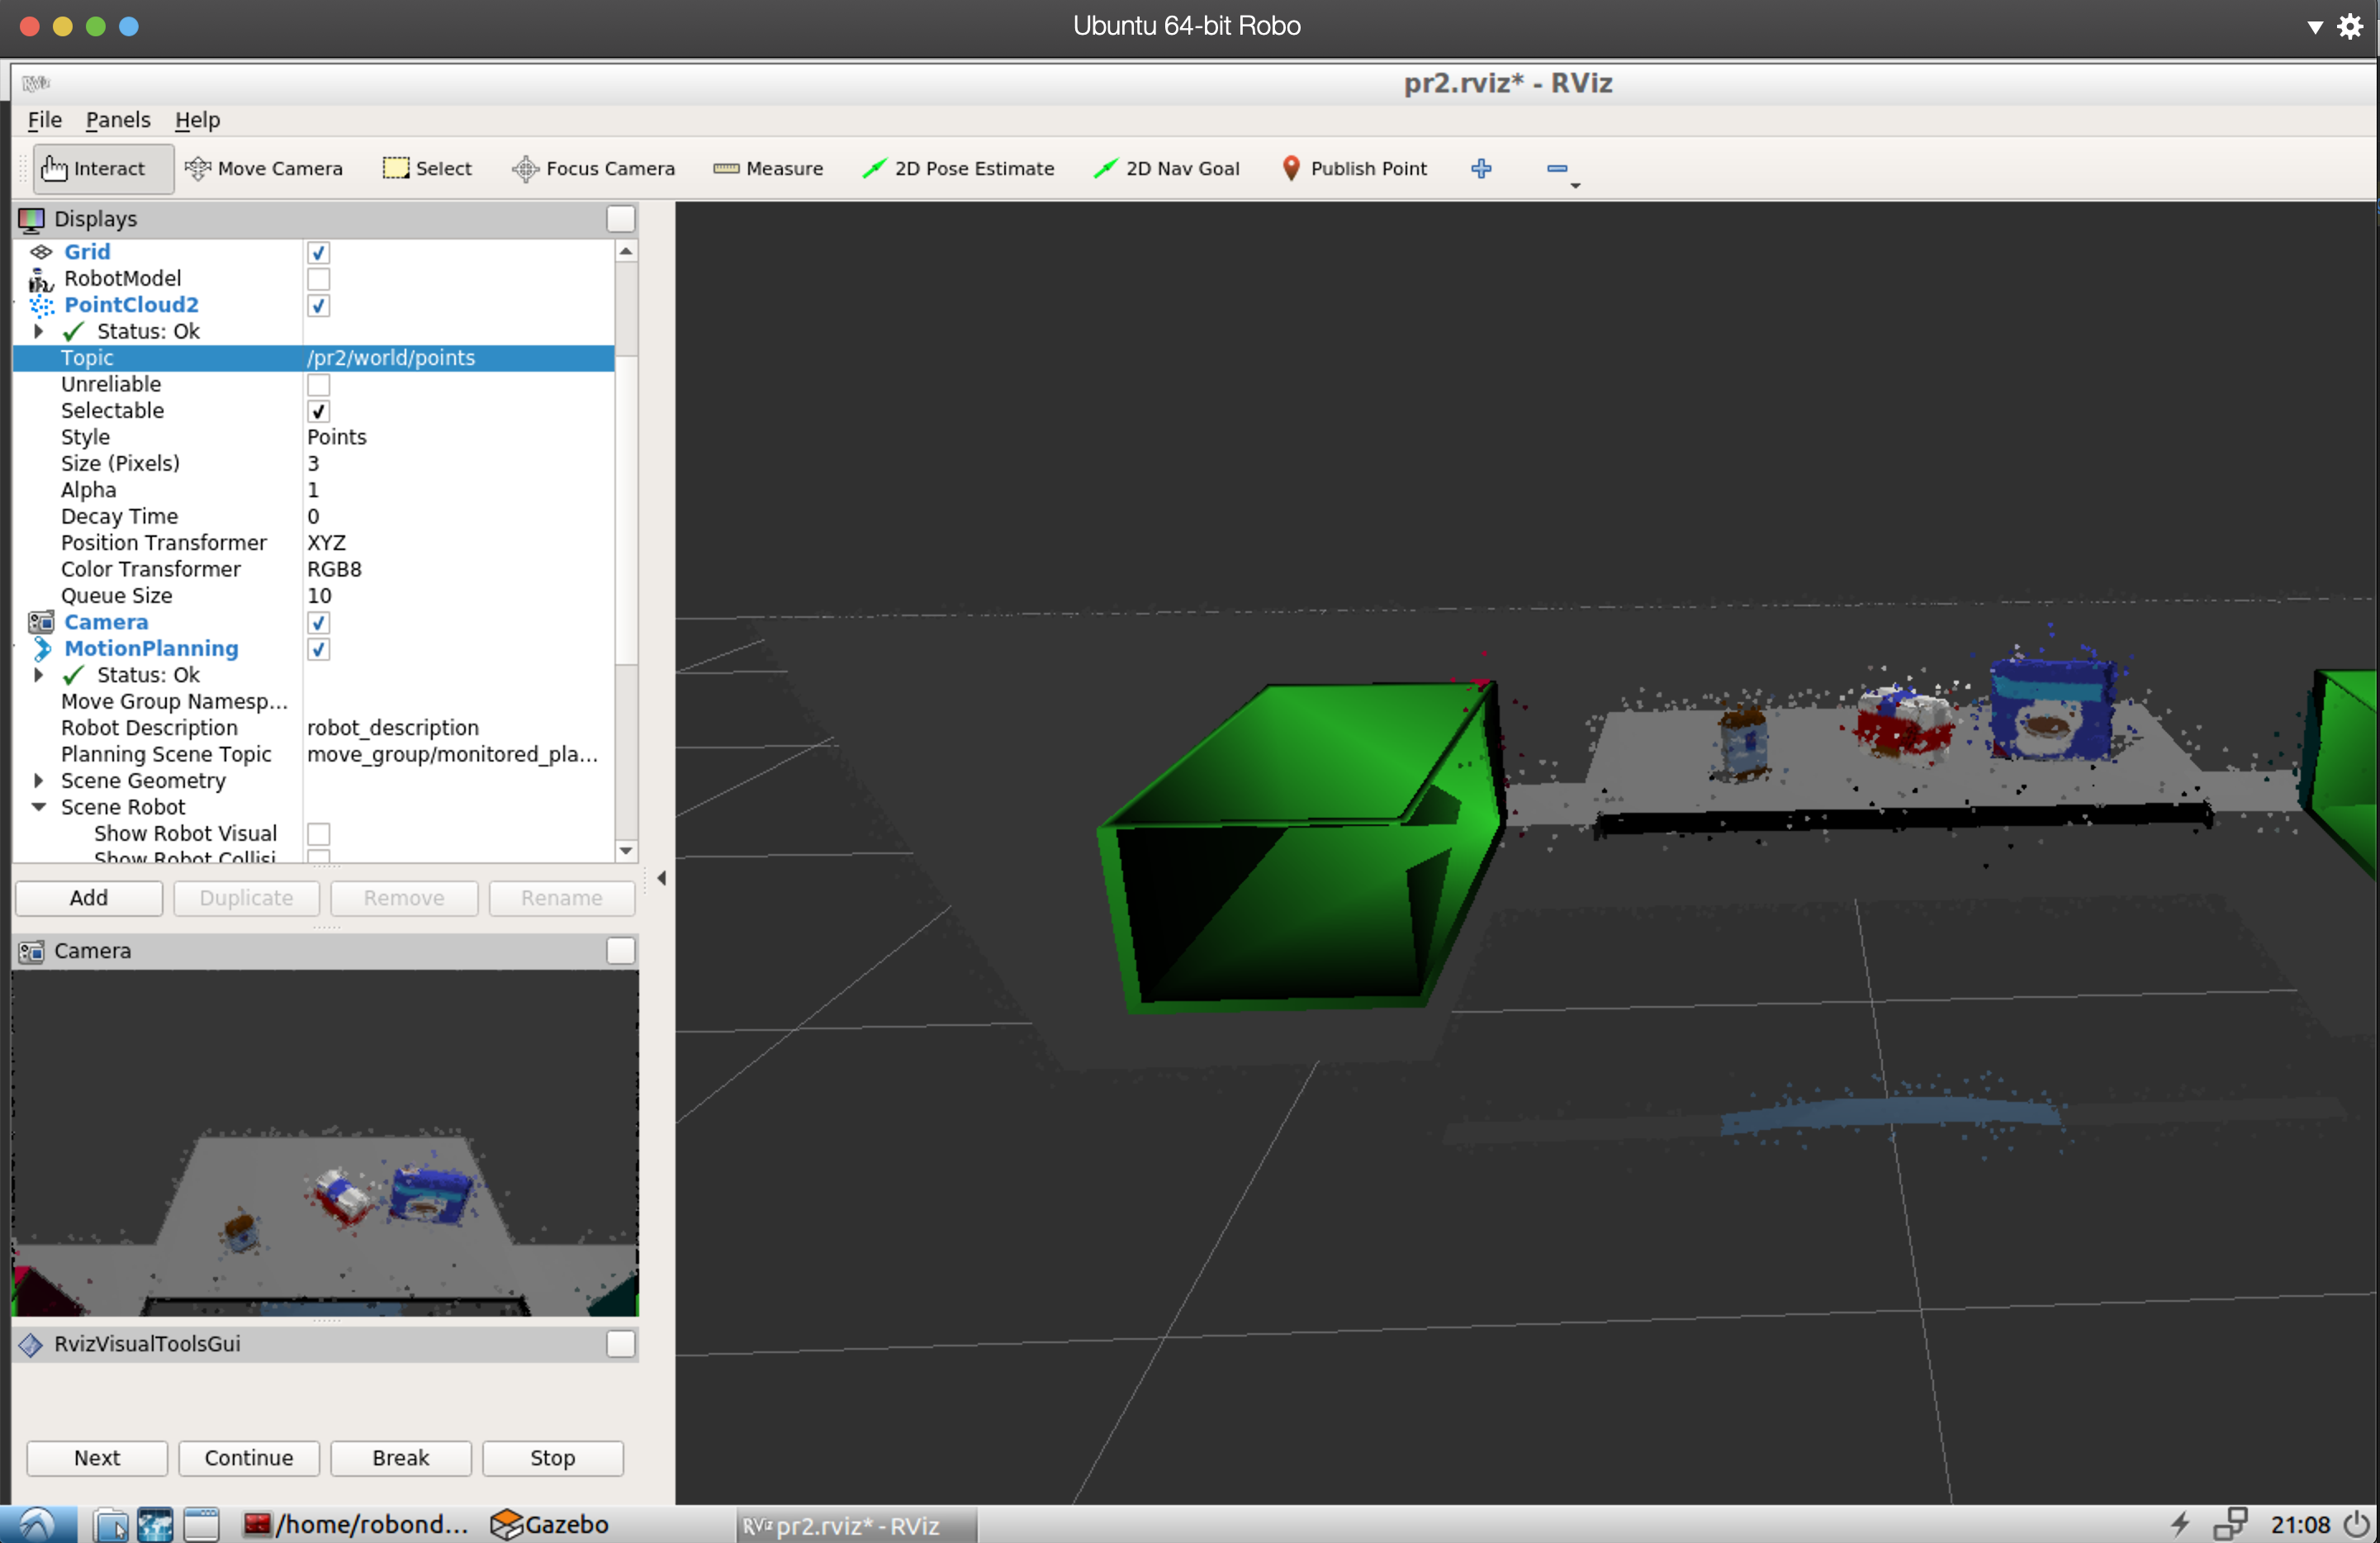Image resolution: width=2380 pixels, height=1543 pixels.
Task: Expand the PointCloud2 Status: Ok row
Action: coord(38,331)
